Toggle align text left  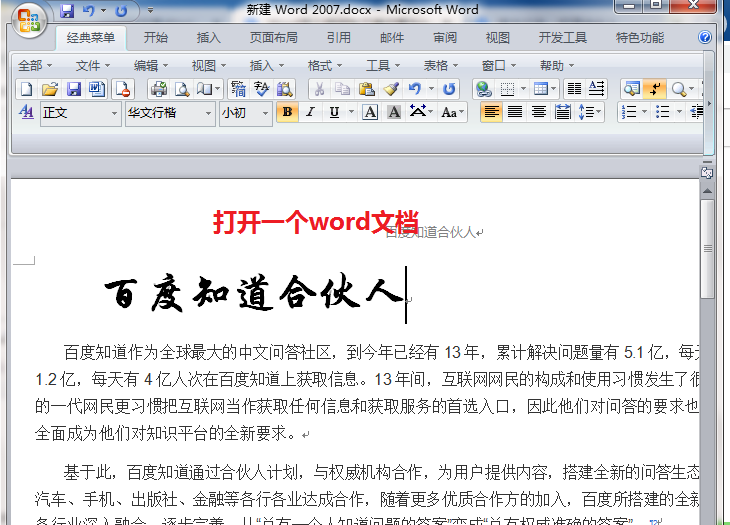click(491, 112)
